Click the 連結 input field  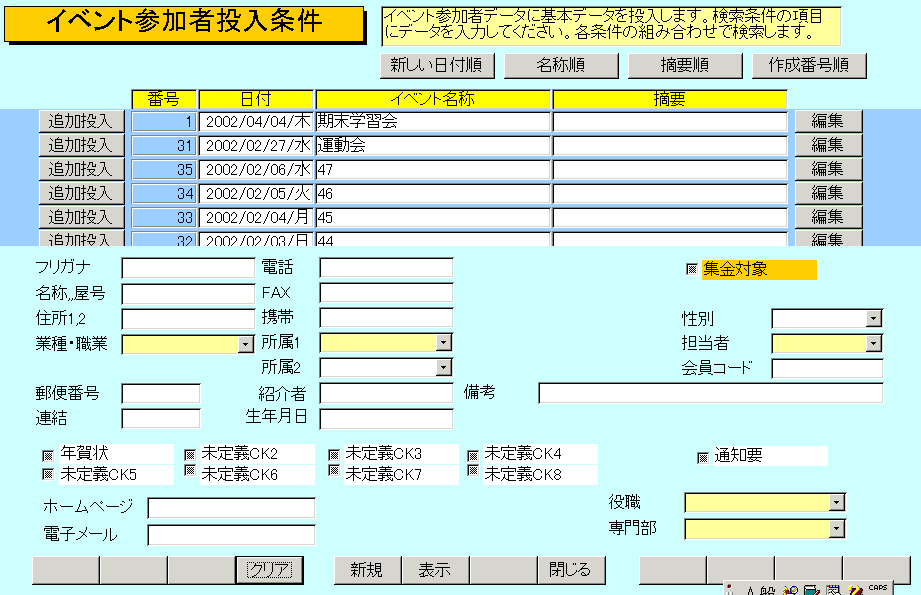161,419
